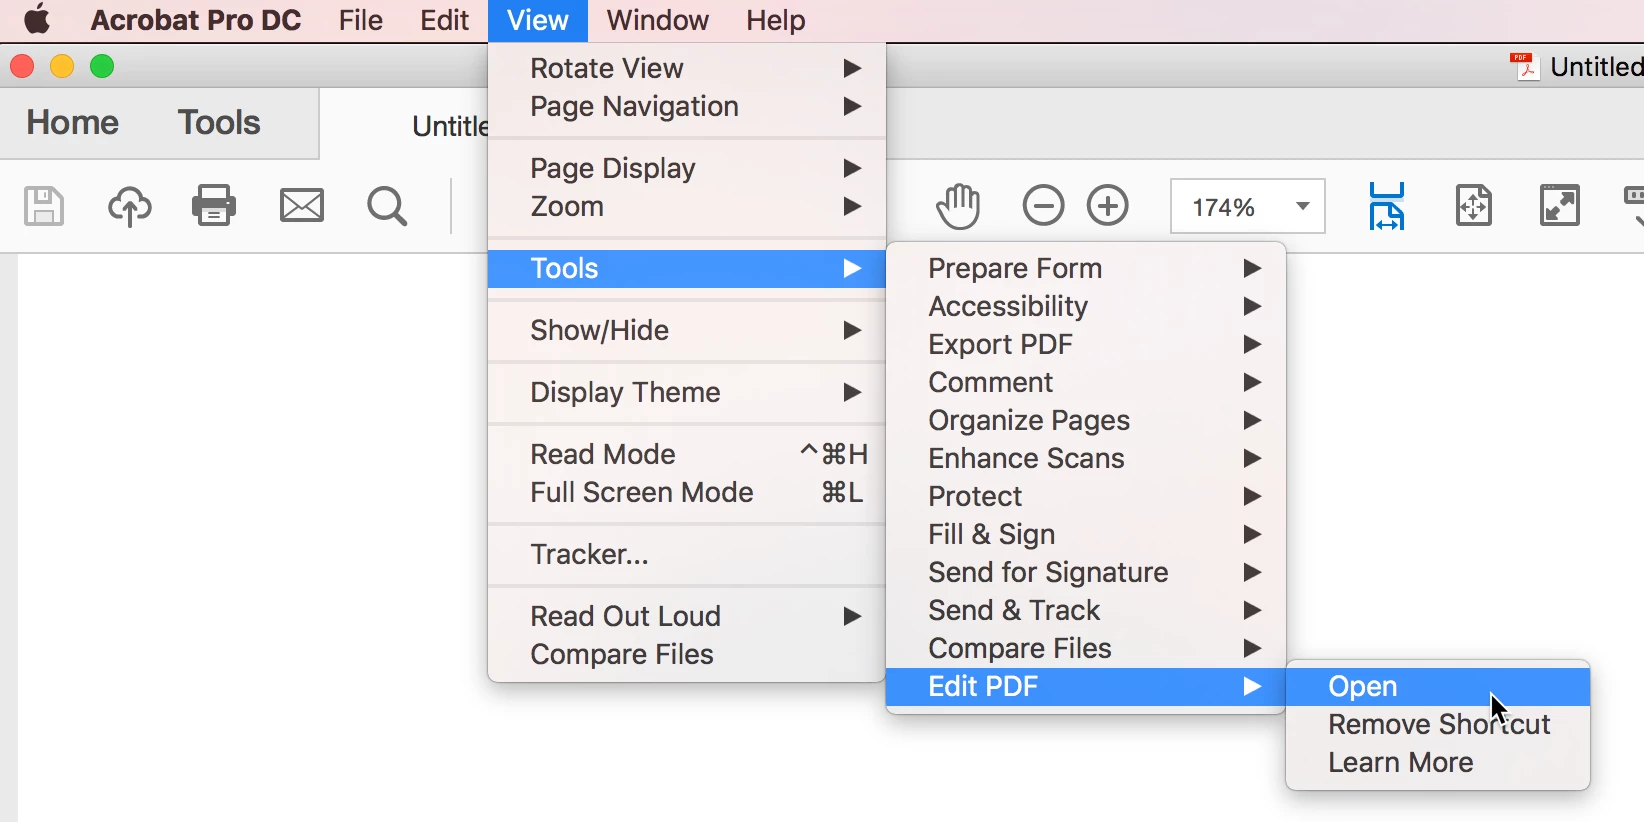Expand the Show/Hide submenu
This screenshot has width=1644, height=822.
[x=687, y=330]
